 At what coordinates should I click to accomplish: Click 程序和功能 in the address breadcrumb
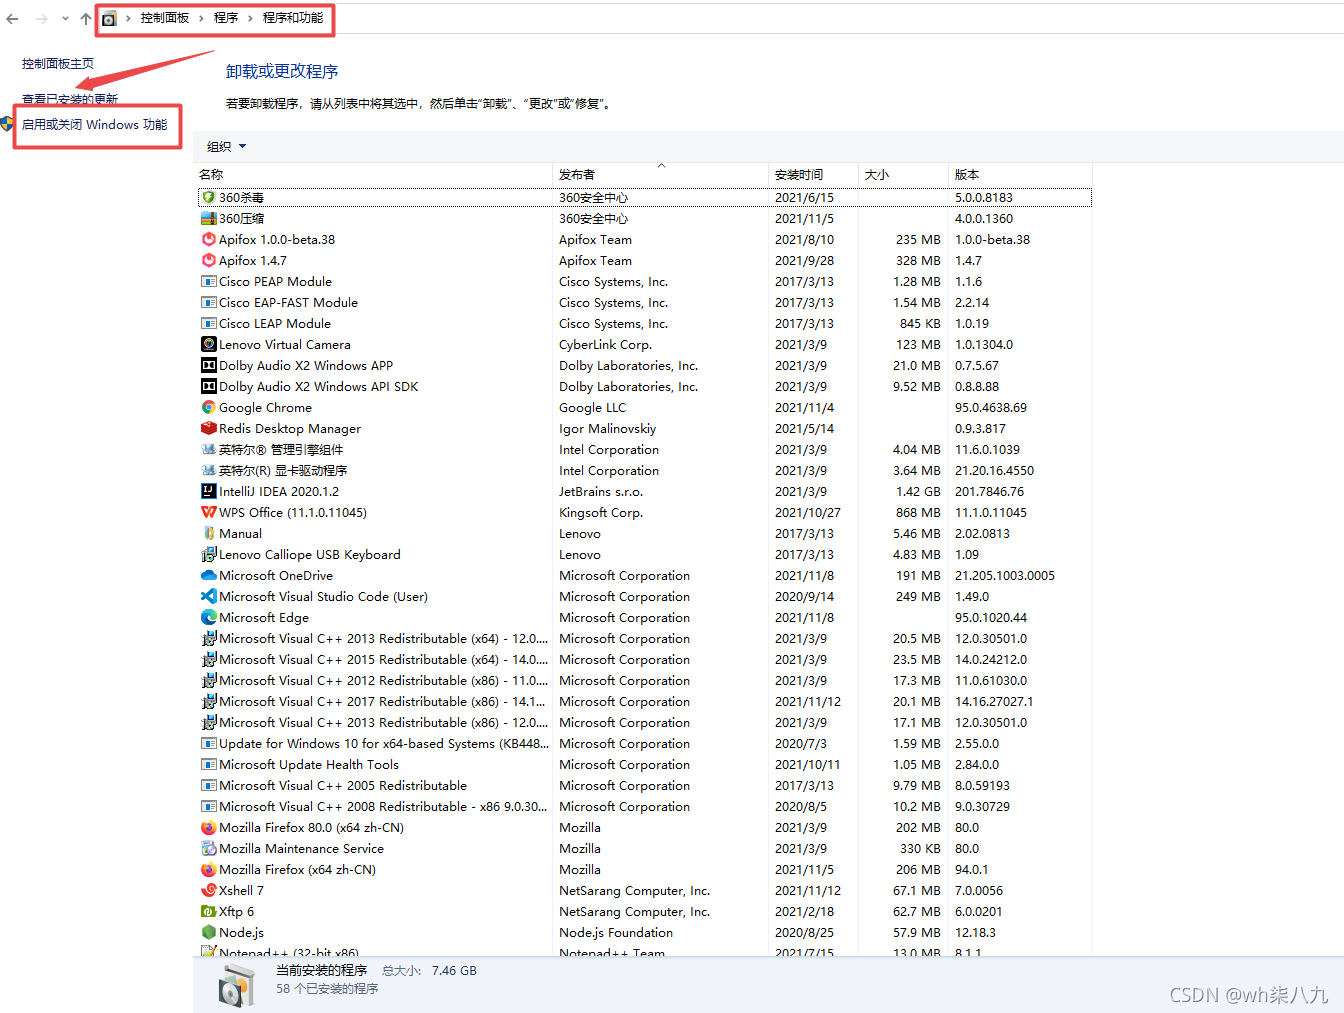click(293, 18)
